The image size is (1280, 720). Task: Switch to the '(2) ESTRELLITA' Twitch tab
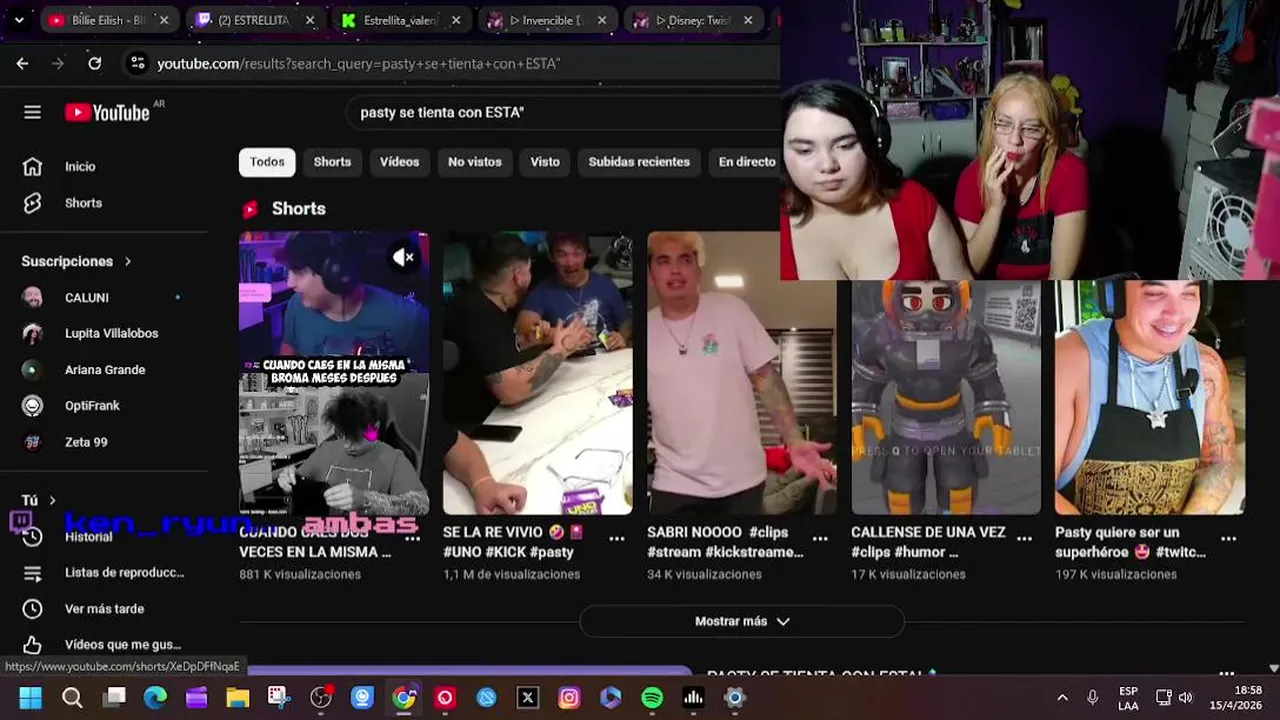[254, 20]
